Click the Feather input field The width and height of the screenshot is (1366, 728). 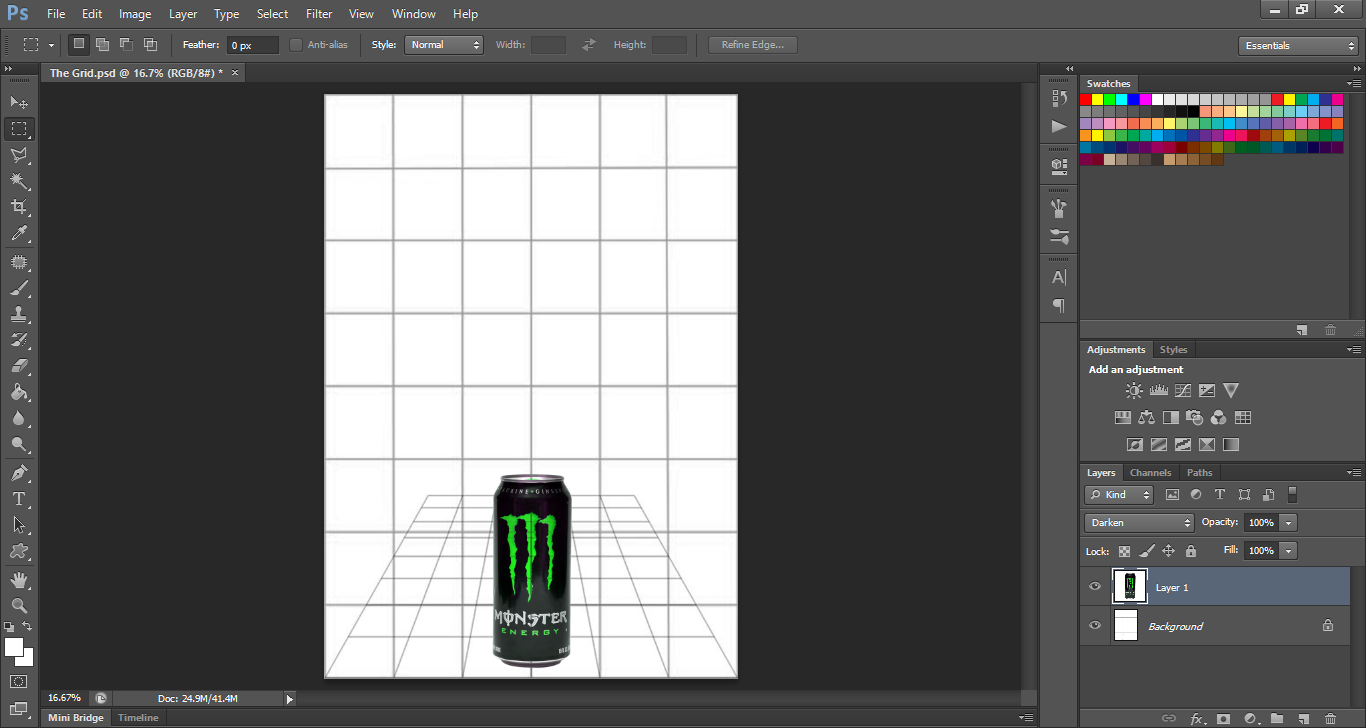coord(252,45)
